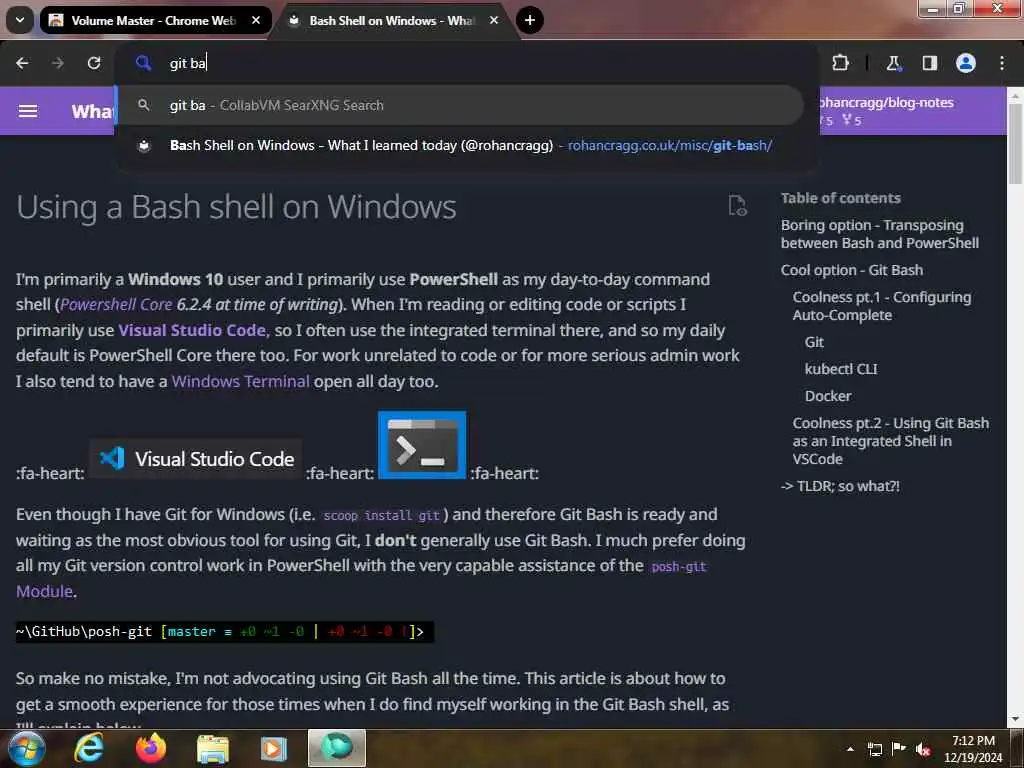Click the address bar containing 'git ba'
1024x768 pixels.
(467, 63)
